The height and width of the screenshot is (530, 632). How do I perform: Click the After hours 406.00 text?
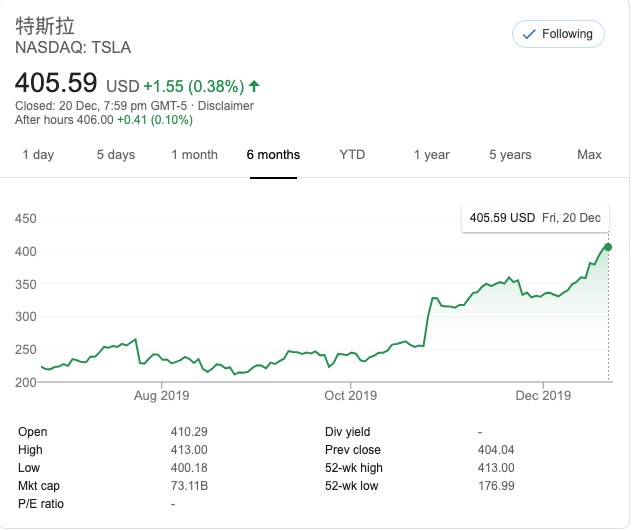click(x=64, y=120)
